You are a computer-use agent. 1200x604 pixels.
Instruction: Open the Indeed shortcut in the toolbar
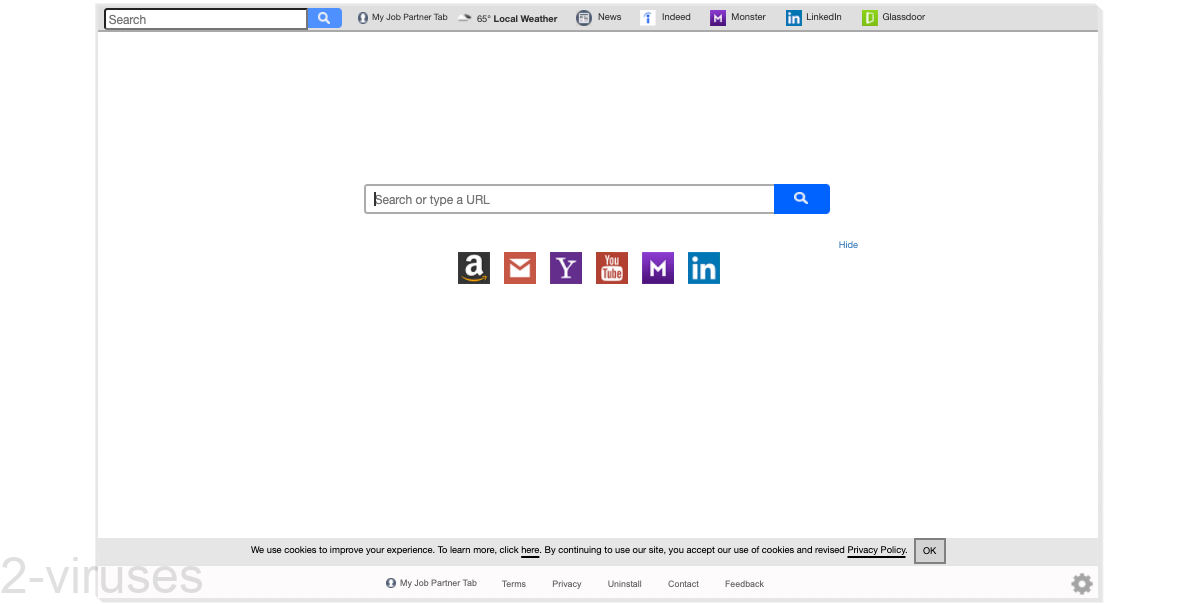coord(666,17)
